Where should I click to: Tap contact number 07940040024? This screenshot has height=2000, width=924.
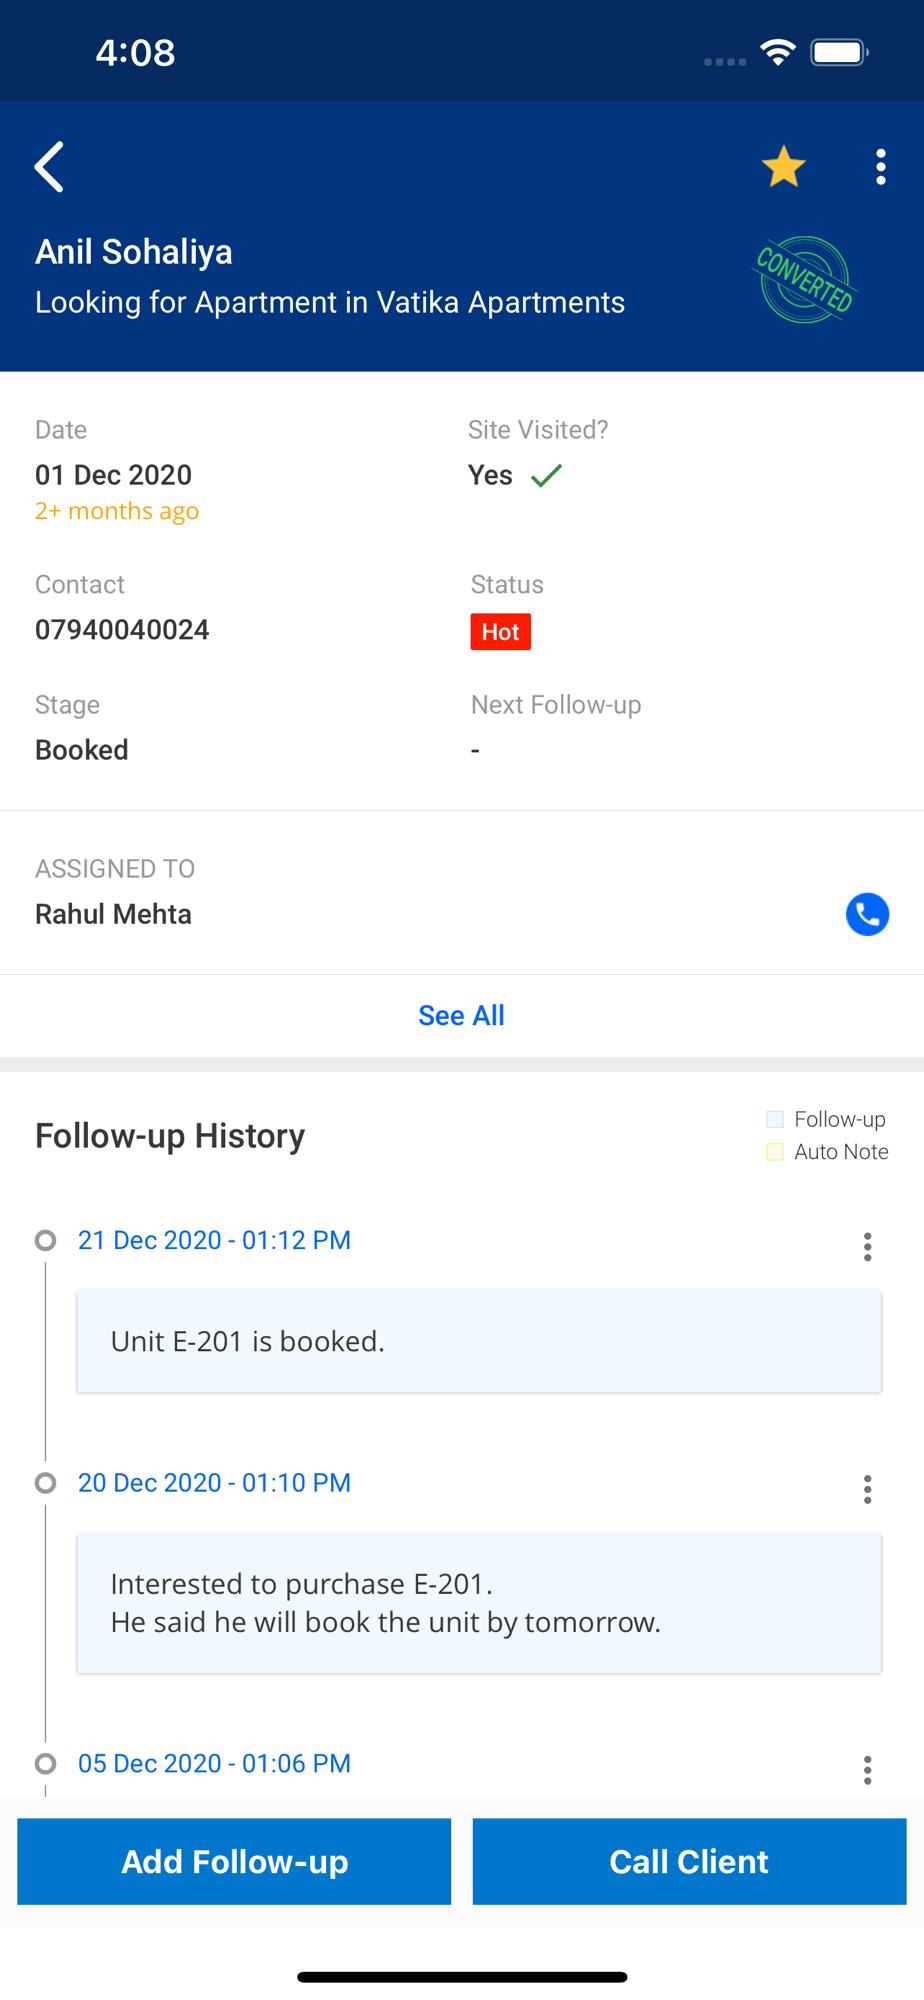tap(122, 630)
